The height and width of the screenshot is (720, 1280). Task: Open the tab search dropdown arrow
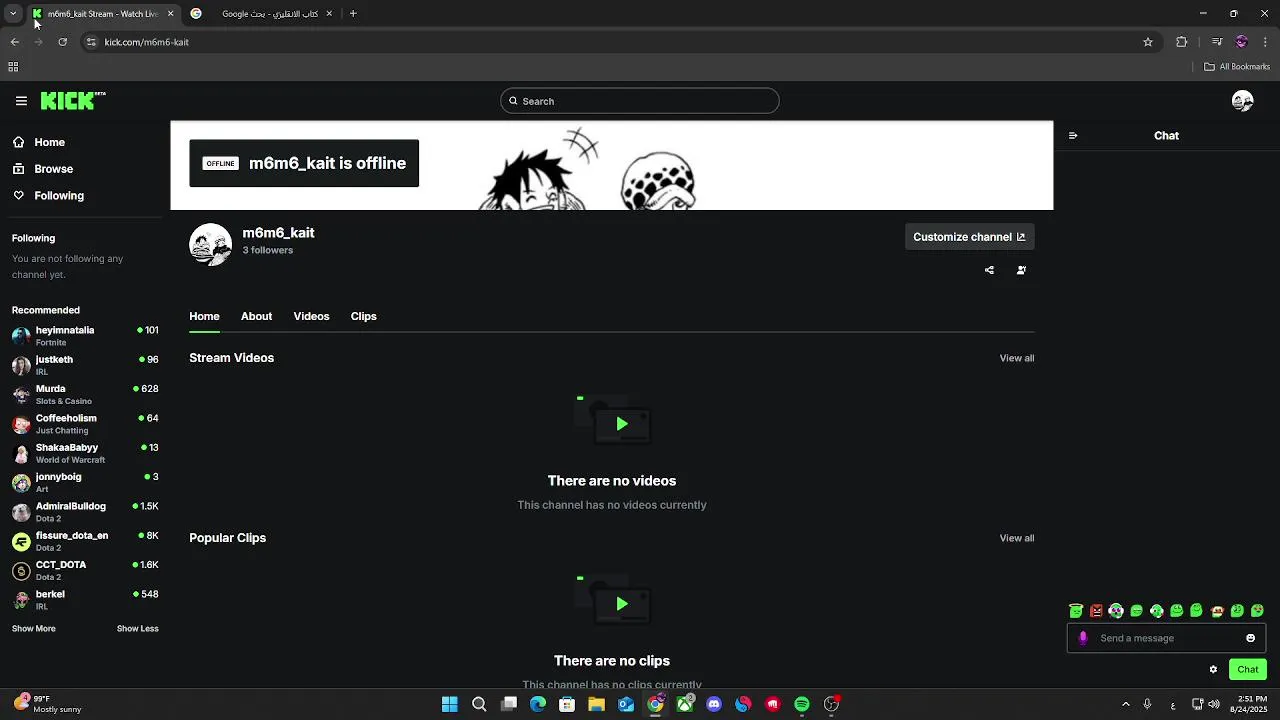12,14
